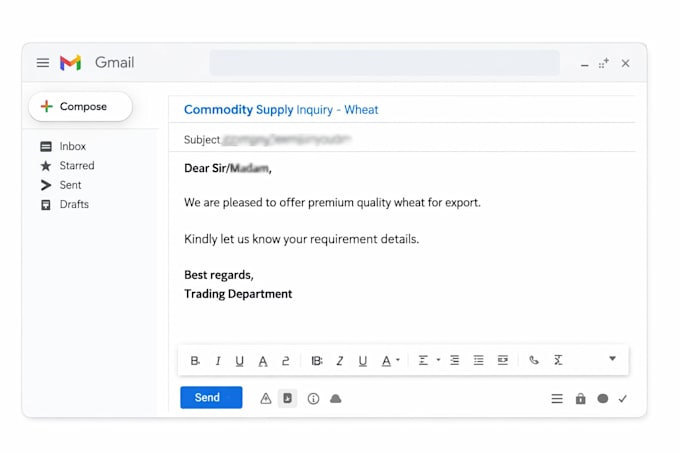Click the 'Best regards,' line
Screen dimensions: 680x453
pyautogui.click(x=219, y=275)
